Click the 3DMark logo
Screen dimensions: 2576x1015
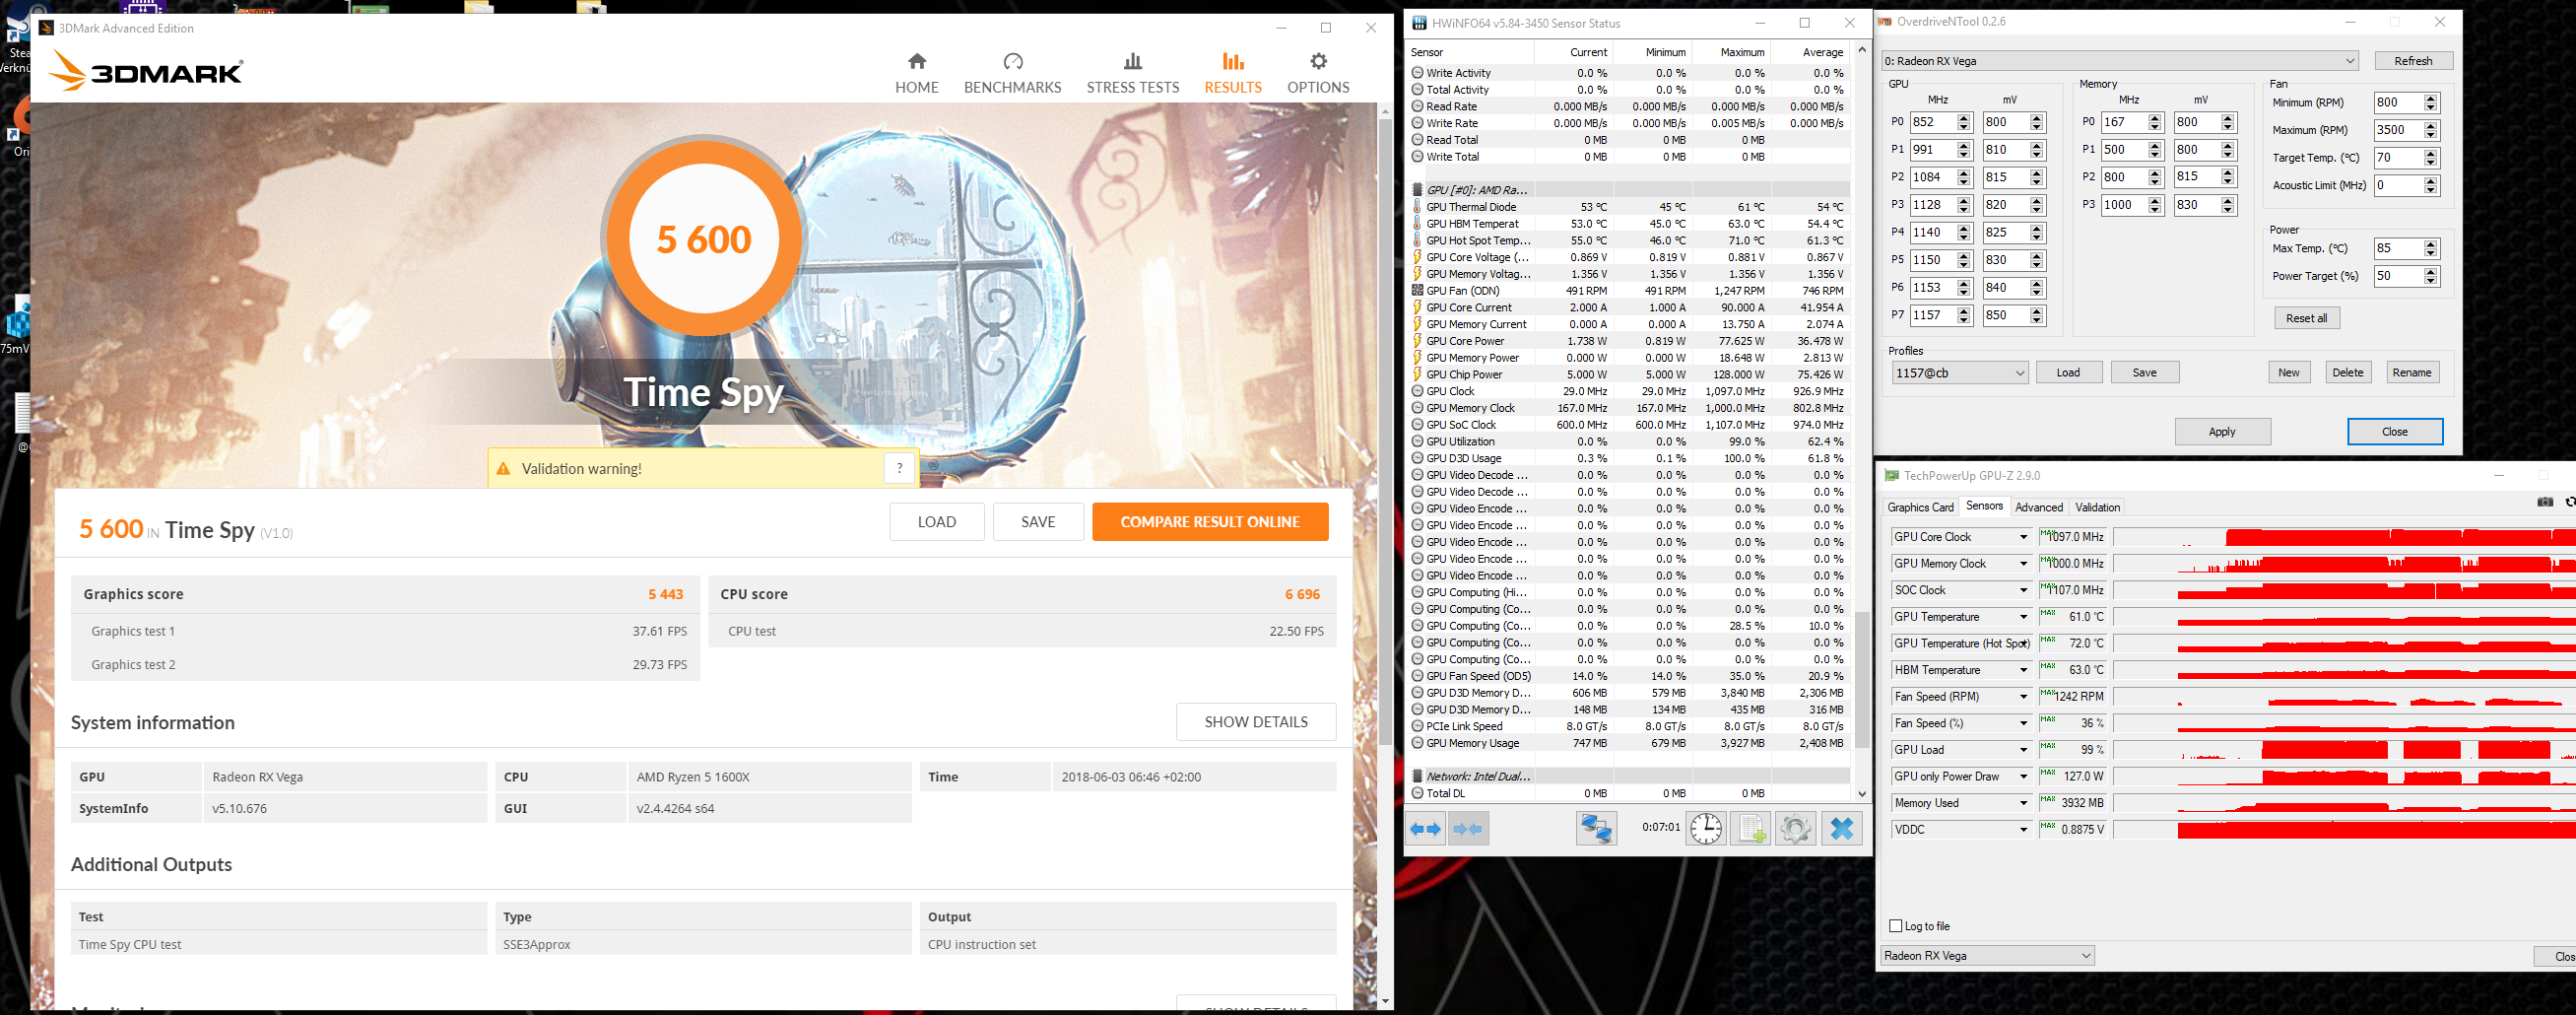[x=146, y=71]
